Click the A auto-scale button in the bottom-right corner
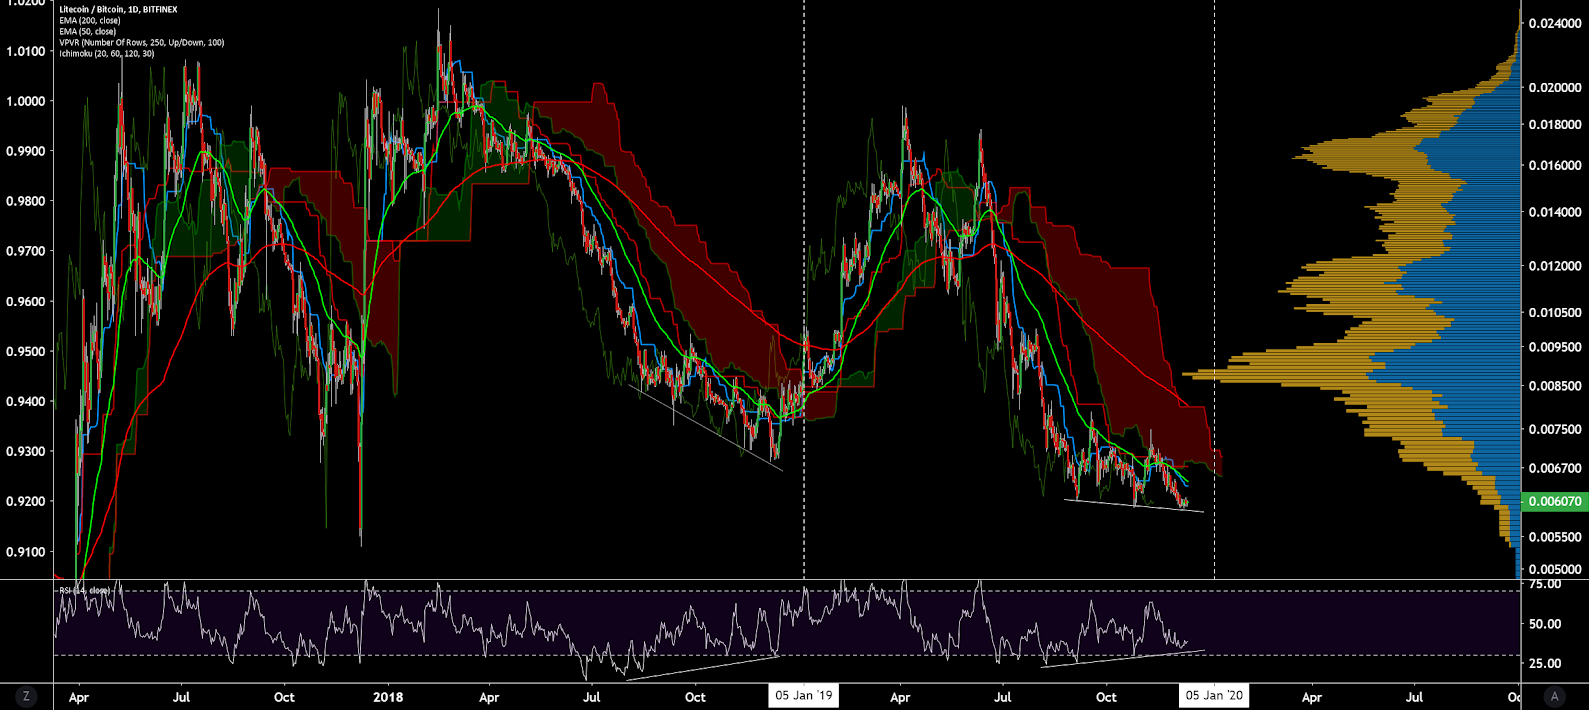Image resolution: width=1589 pixels, height=710 pixels. click(1554, 696)
